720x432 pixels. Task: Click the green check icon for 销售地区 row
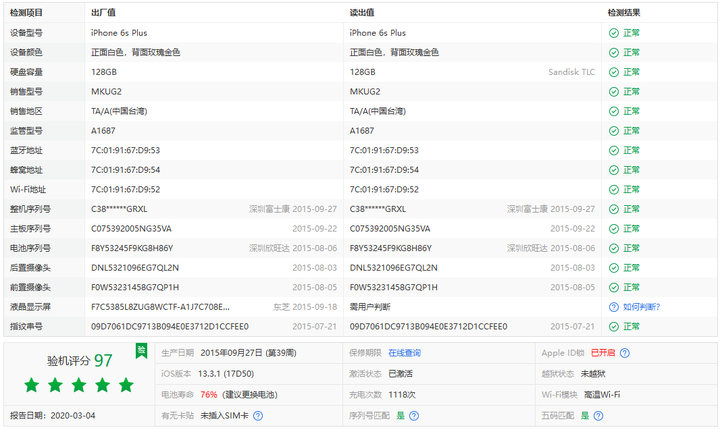[613, 112]
